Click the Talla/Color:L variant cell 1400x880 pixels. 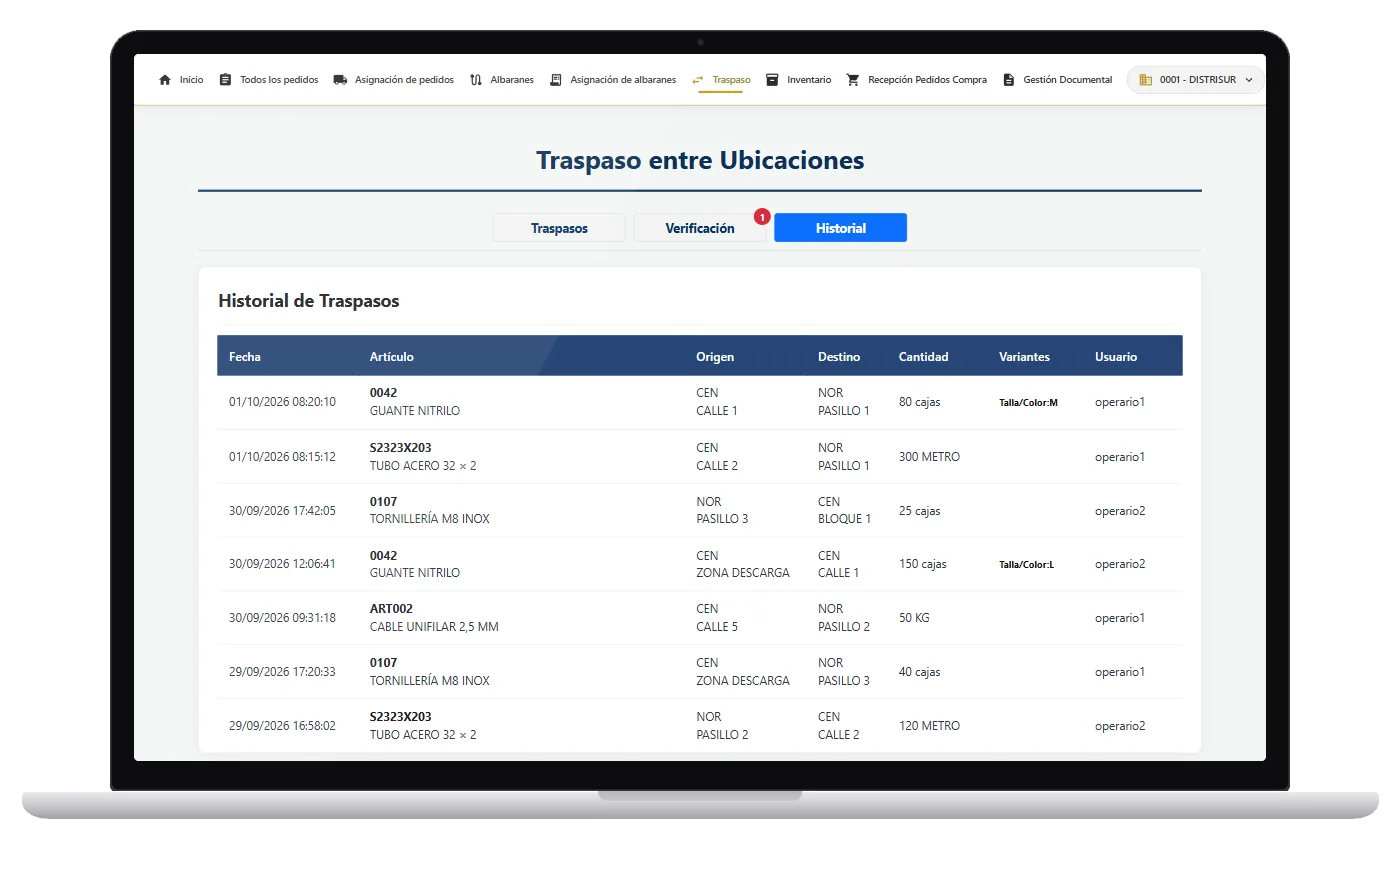coord(1026,565)
